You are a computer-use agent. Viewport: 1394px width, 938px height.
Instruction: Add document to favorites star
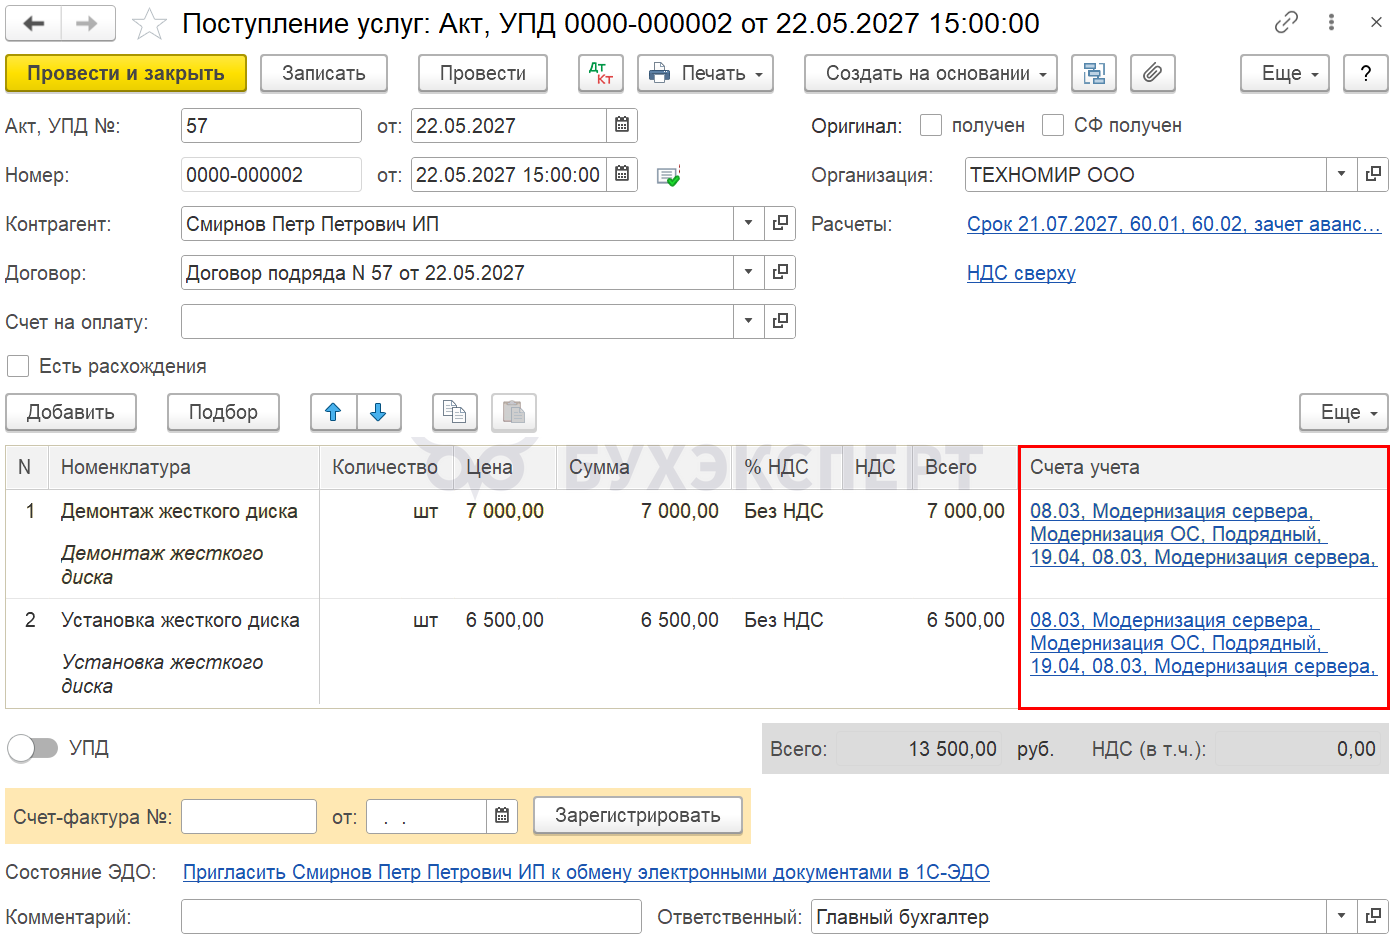coord(149,24)
